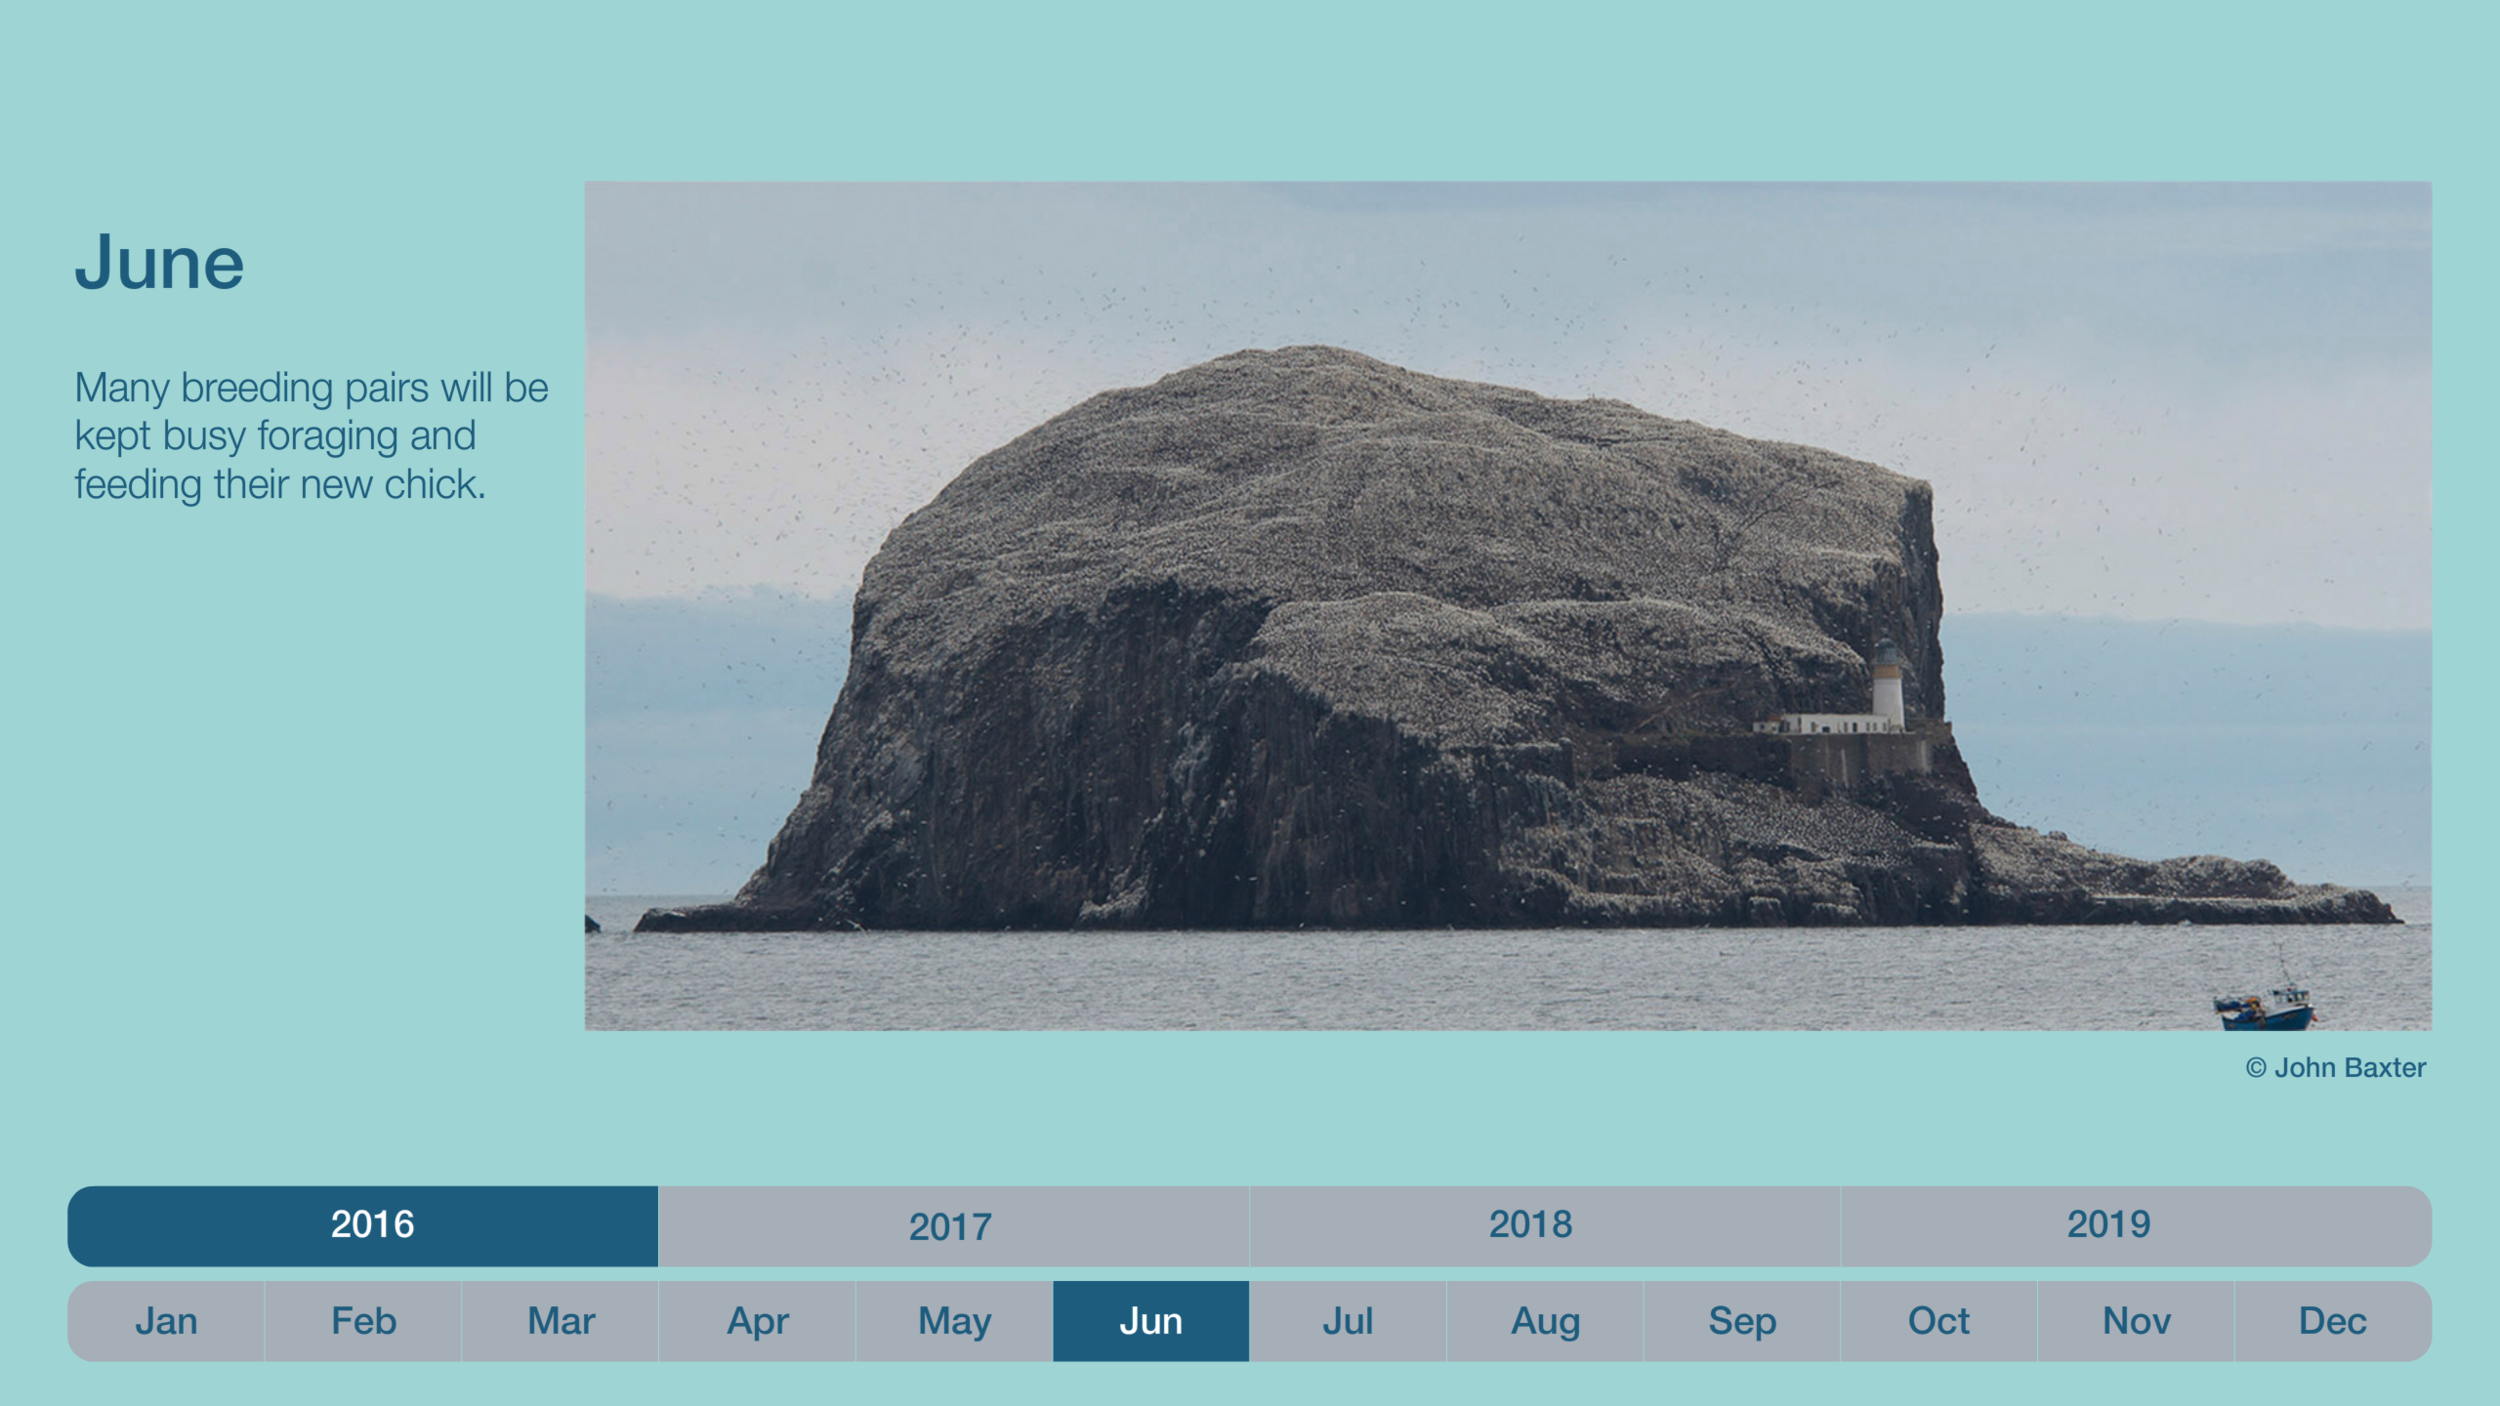Click the Bass Rock island photo

1507,605
